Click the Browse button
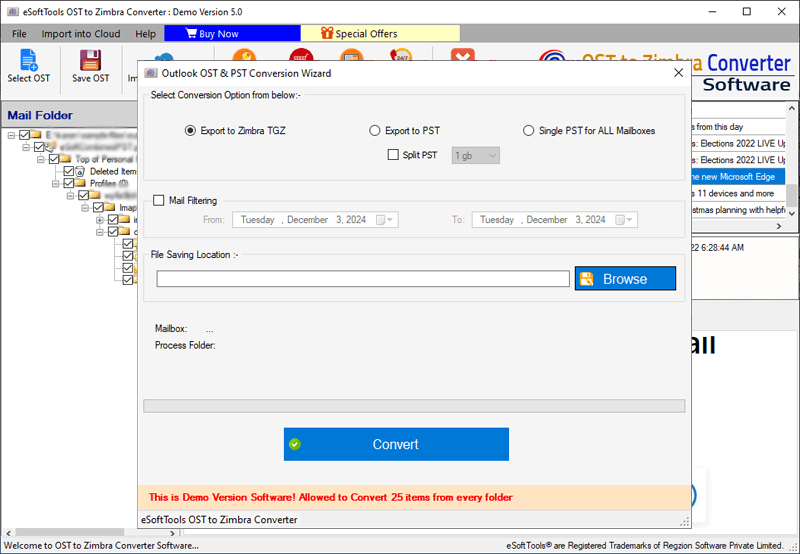800x554 pixels. tap(625, 279)
